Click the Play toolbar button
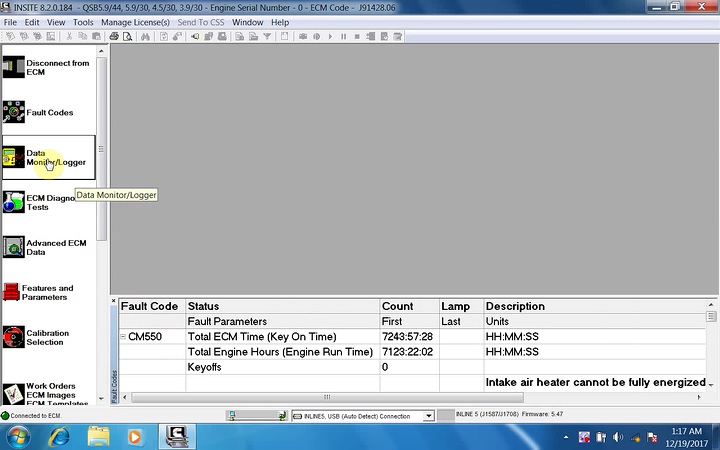The height and width of the screenshot is (450, 720). click(x=330, y=36)
